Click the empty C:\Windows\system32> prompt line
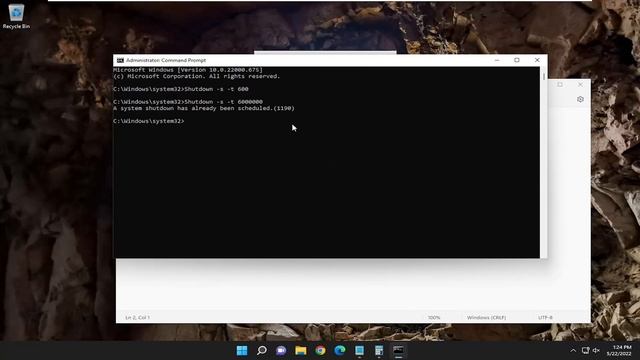The height and width of the screenshot is (360, 640). click(149, 121)
